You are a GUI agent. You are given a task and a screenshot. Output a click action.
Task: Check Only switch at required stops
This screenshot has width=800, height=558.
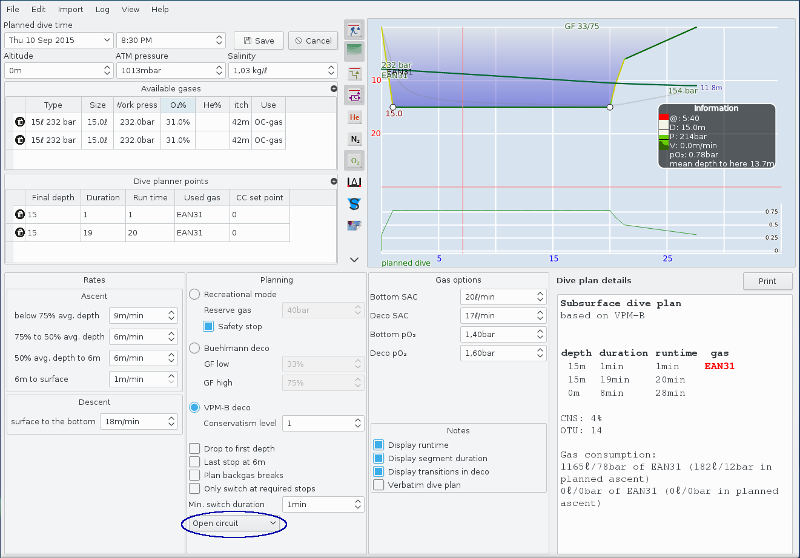[x=194, y=488]
